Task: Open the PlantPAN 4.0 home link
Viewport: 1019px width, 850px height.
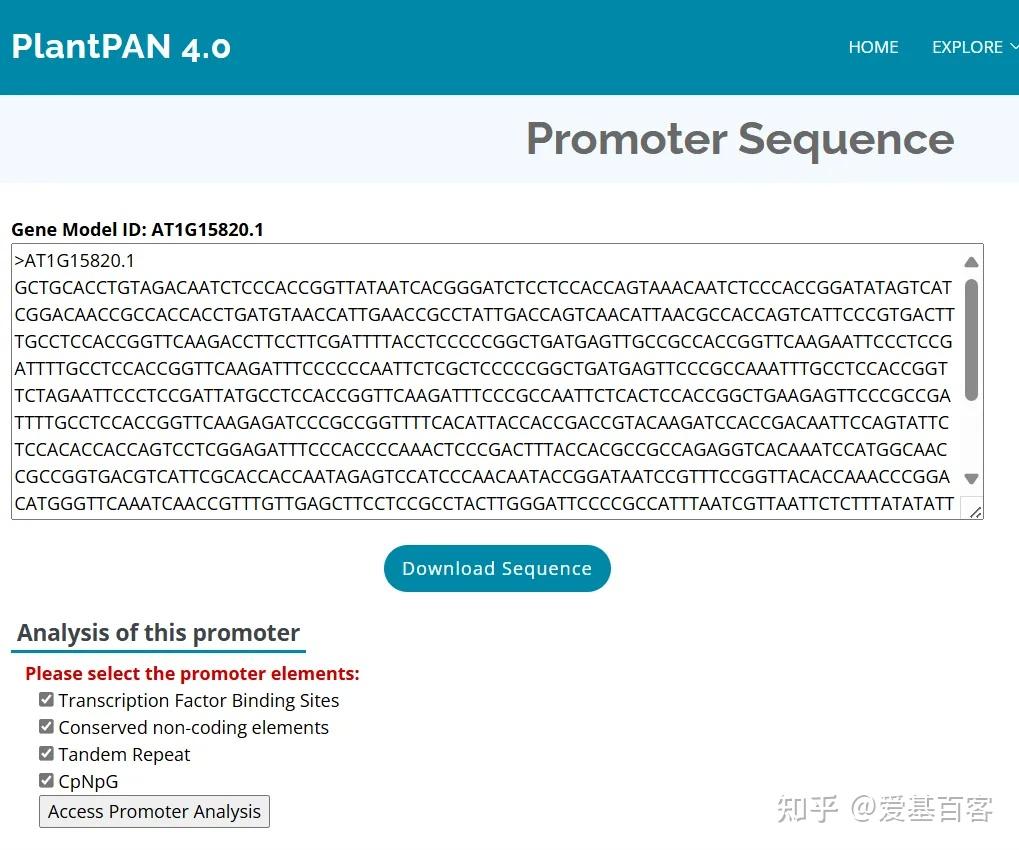Action: click(x=120, y=46)
